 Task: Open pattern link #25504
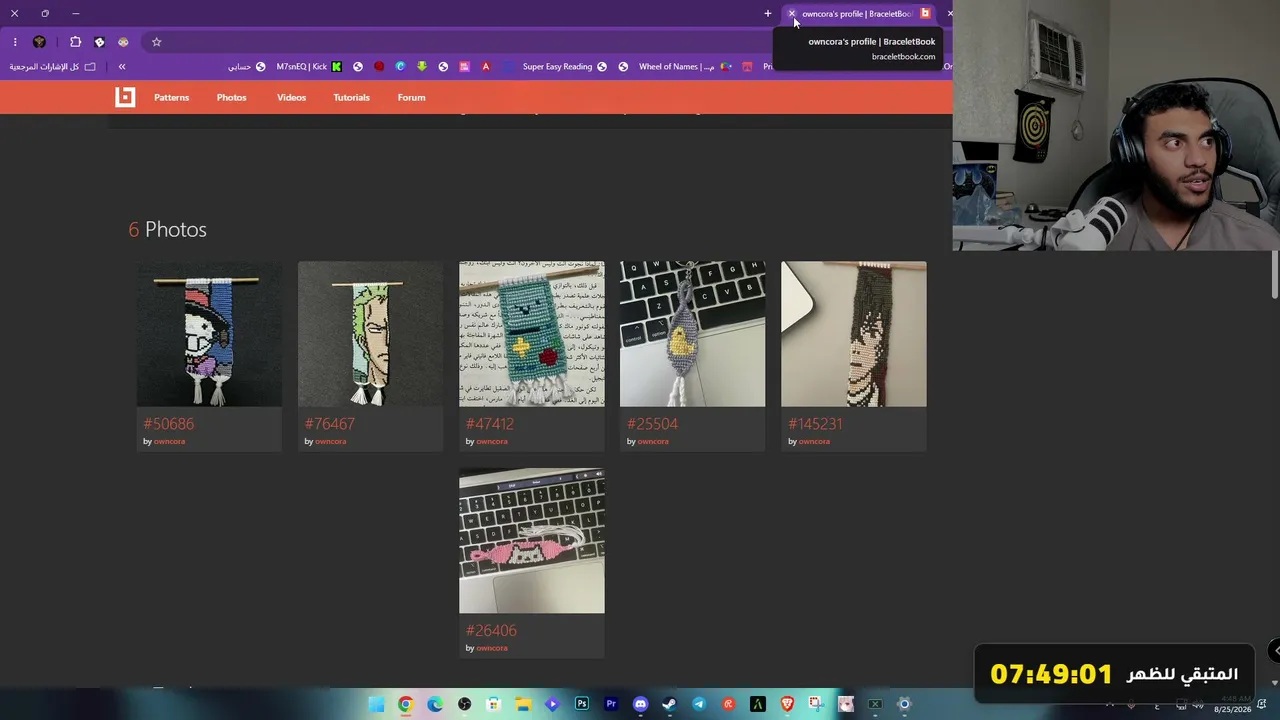pyautogui.click(x=652, y=424)
